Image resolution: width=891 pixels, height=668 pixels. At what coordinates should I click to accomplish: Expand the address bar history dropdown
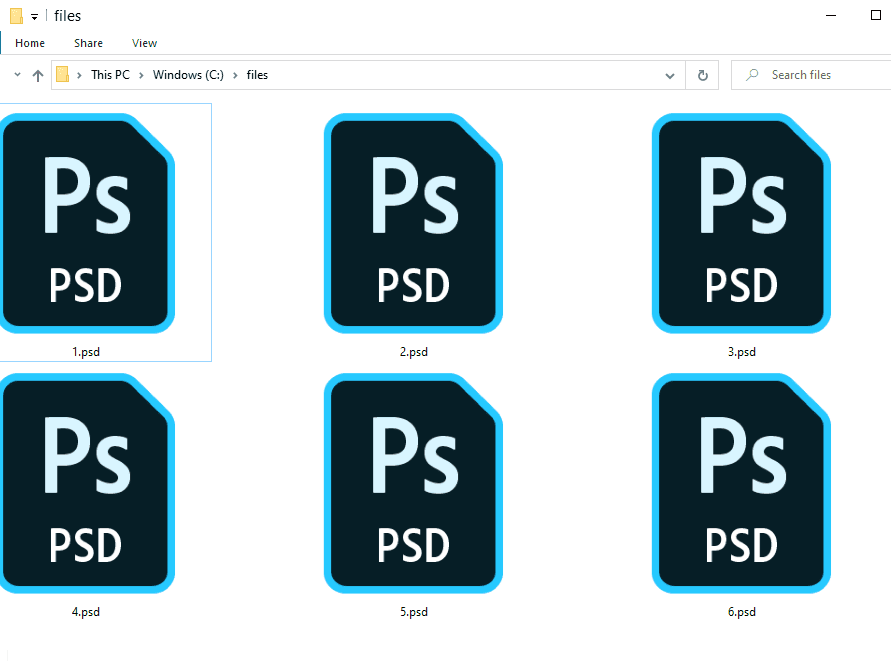pos(670,76)
